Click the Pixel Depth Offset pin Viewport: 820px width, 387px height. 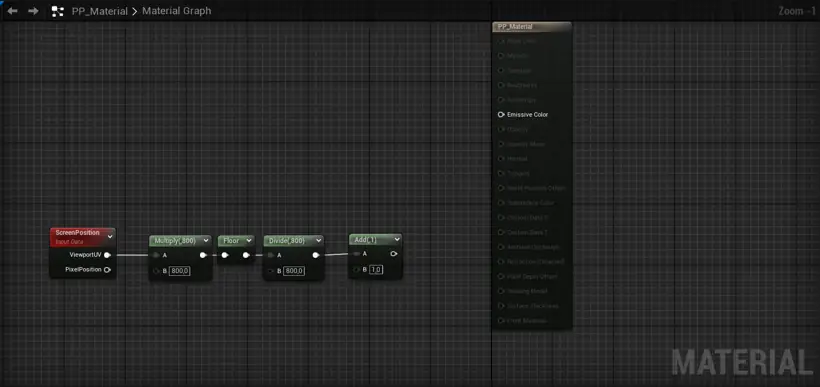pyautogui.click(x=501, y=276)
